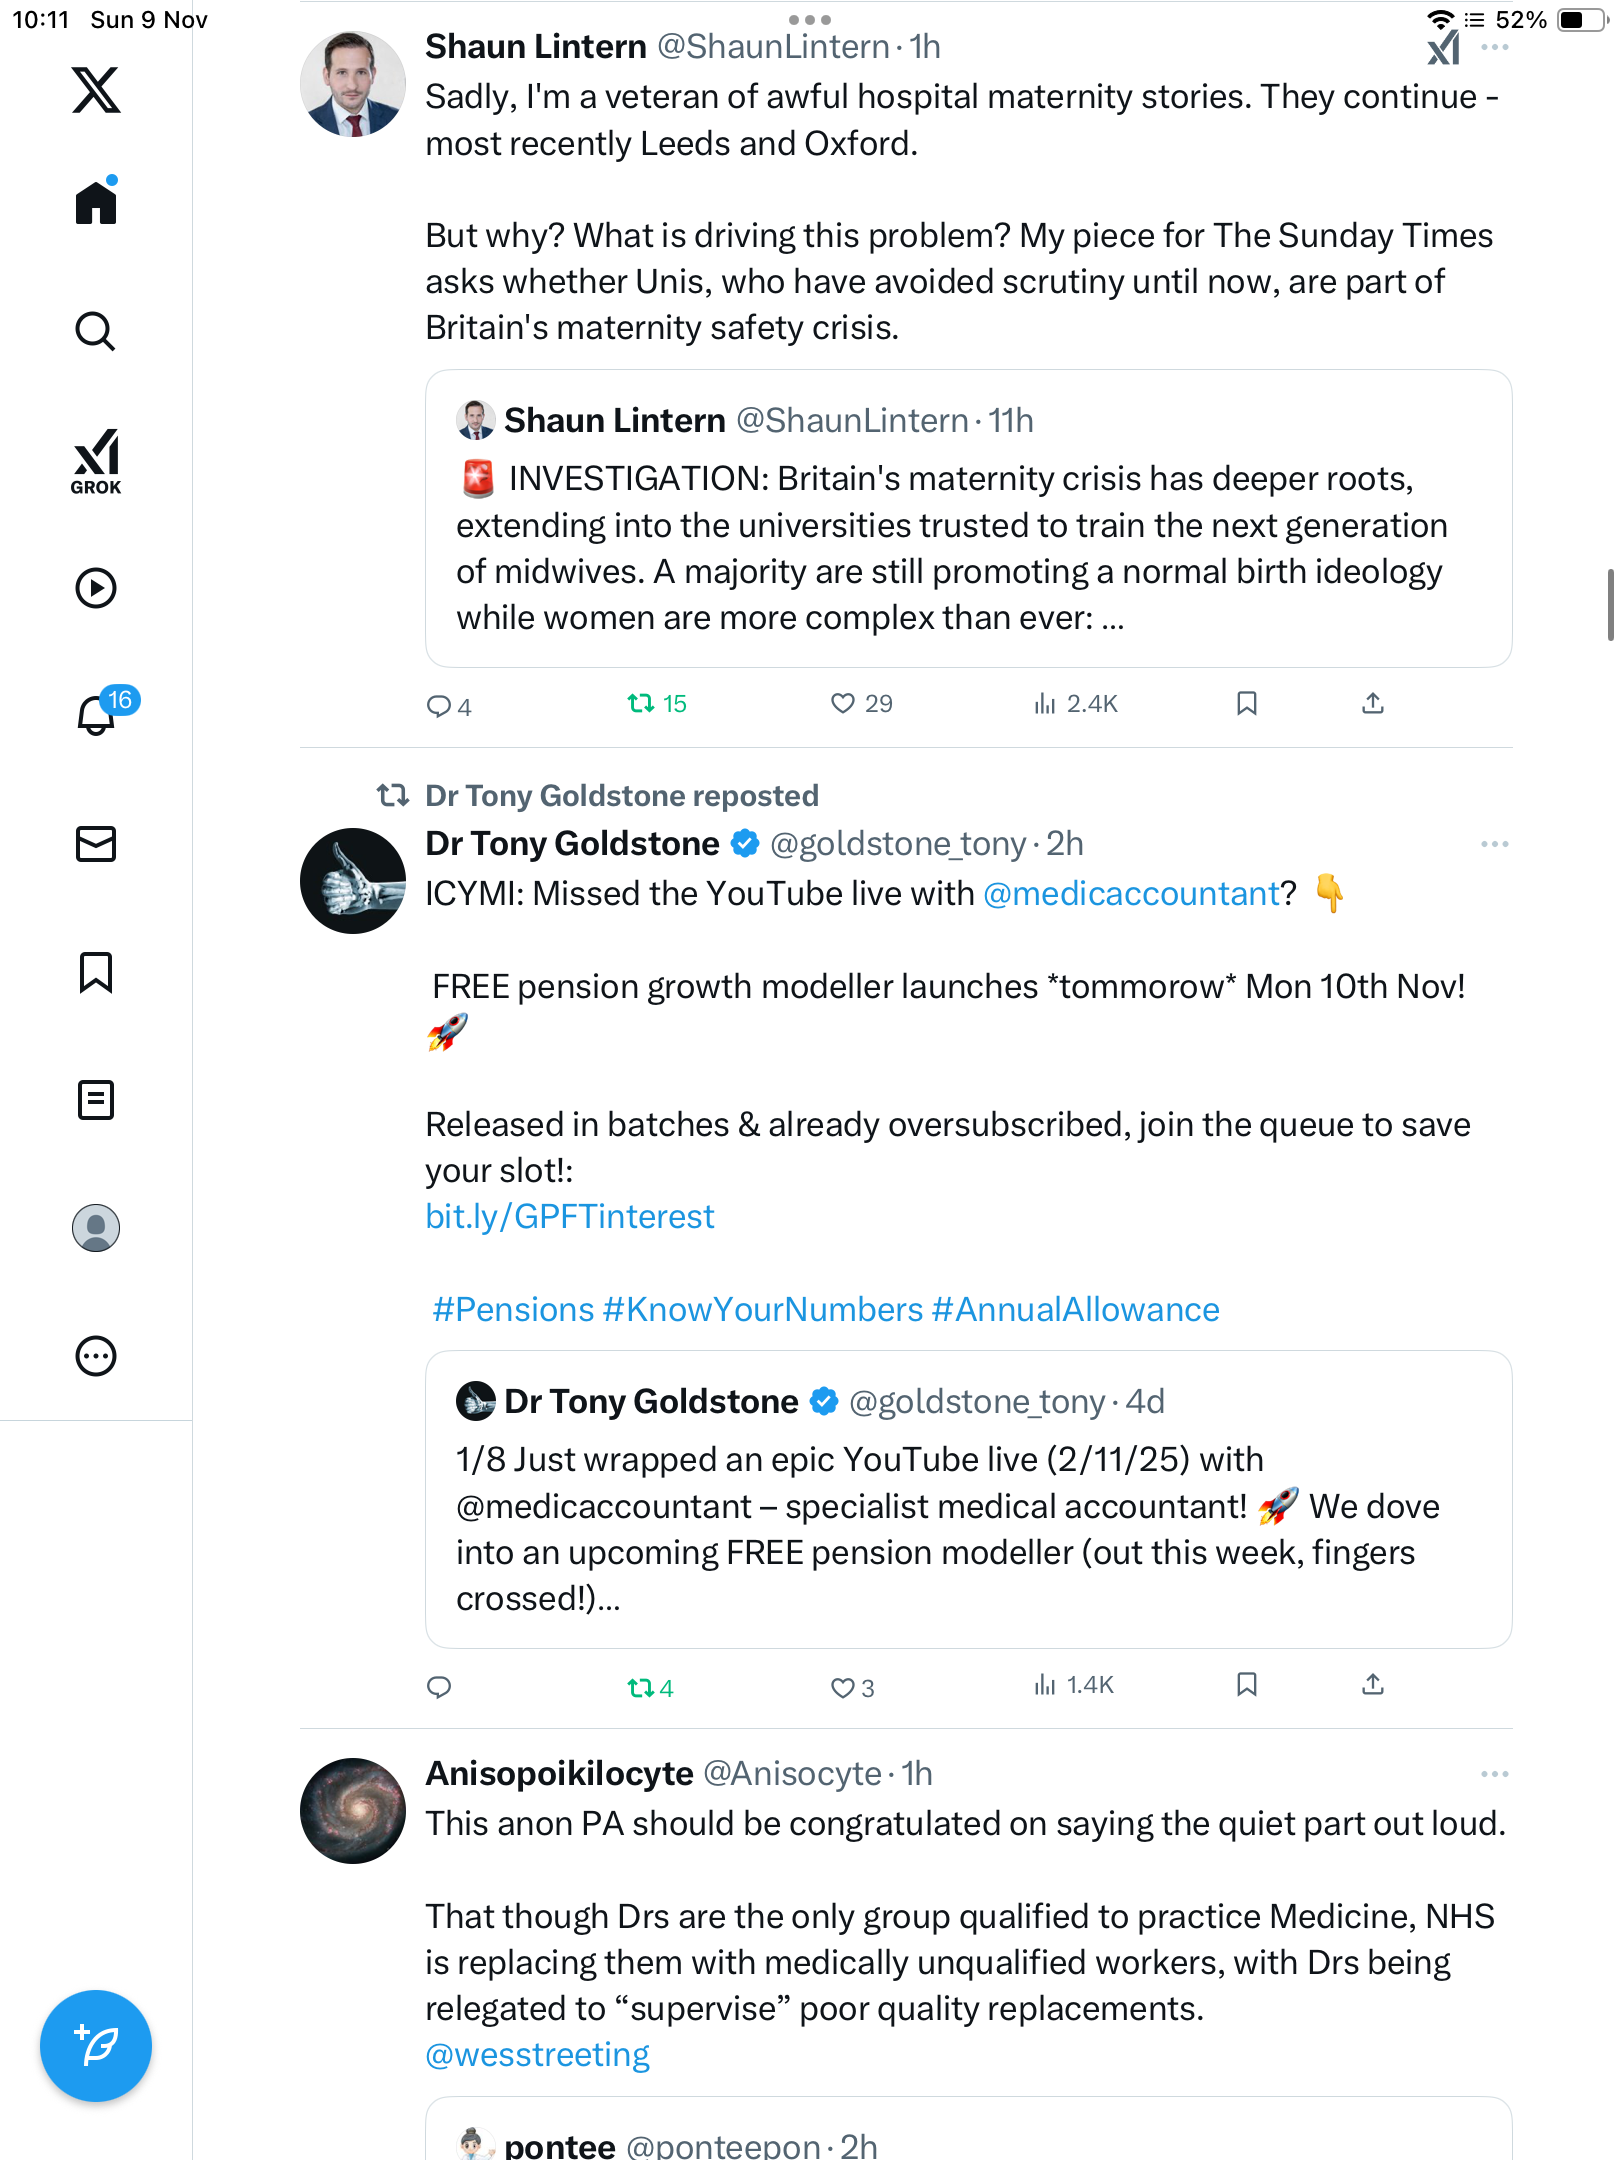Open the profile page from sidebar
Screen dimensions: 1620x2160
[x=96, y=1228]
